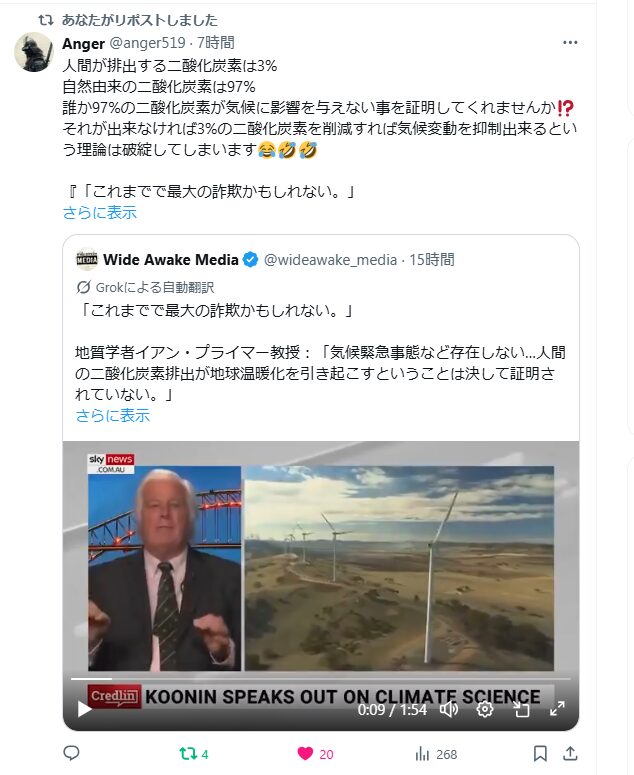Viewport: 634px width, 775px height.
Task: Mute the video speaker icon
Action: [x=449, y=710]
